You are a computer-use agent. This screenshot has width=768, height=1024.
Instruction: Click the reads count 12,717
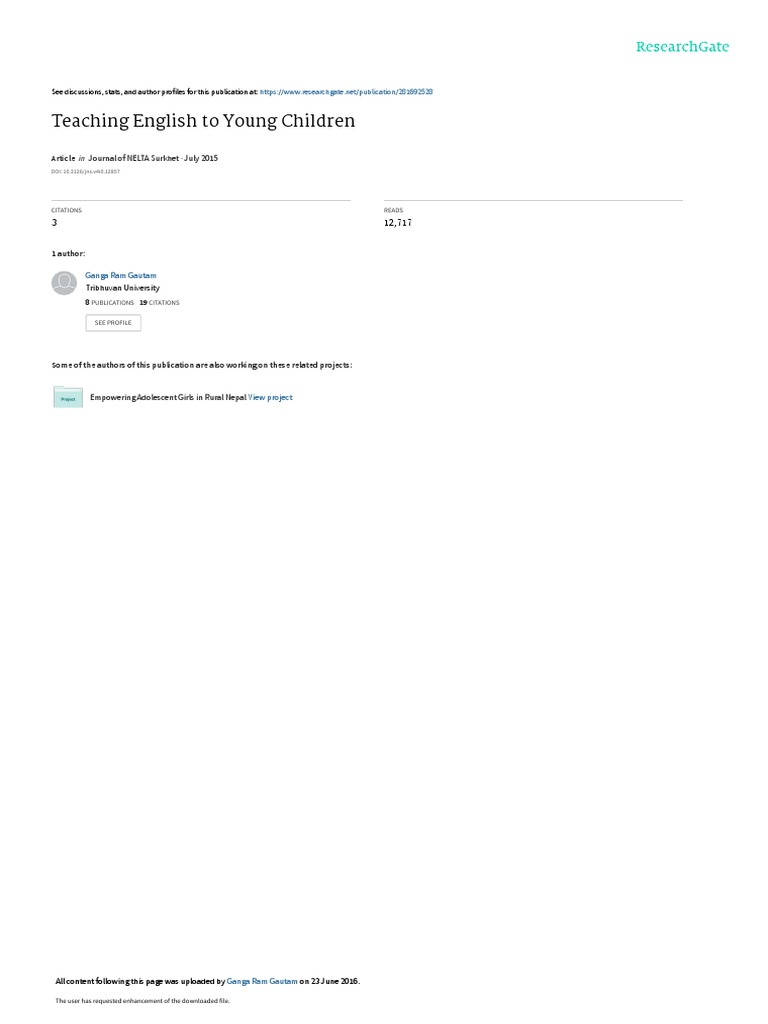click(398, 223)
